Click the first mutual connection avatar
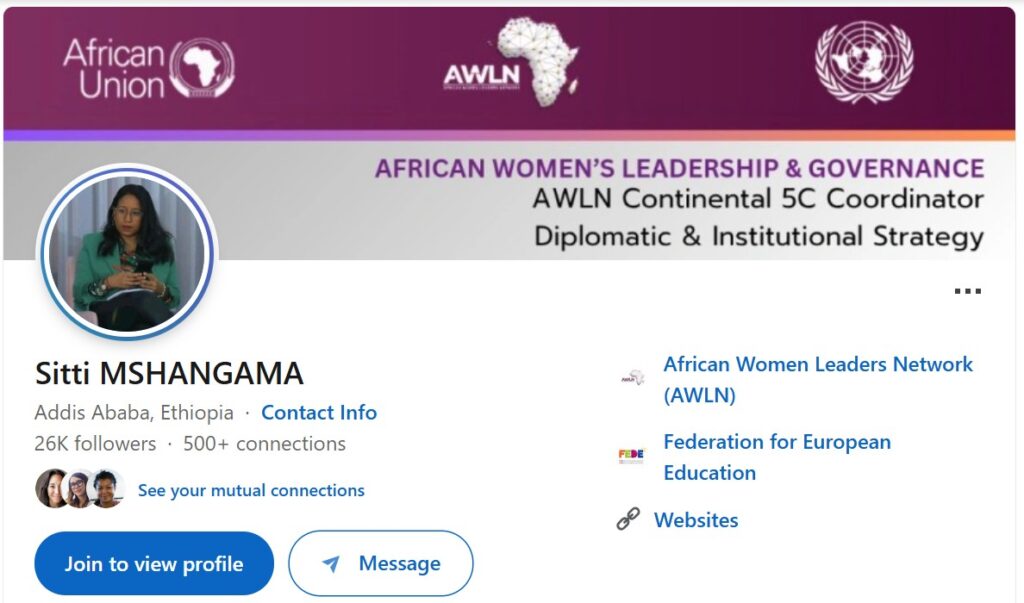Screen dimensions: 1024x603 pos(51,489)
